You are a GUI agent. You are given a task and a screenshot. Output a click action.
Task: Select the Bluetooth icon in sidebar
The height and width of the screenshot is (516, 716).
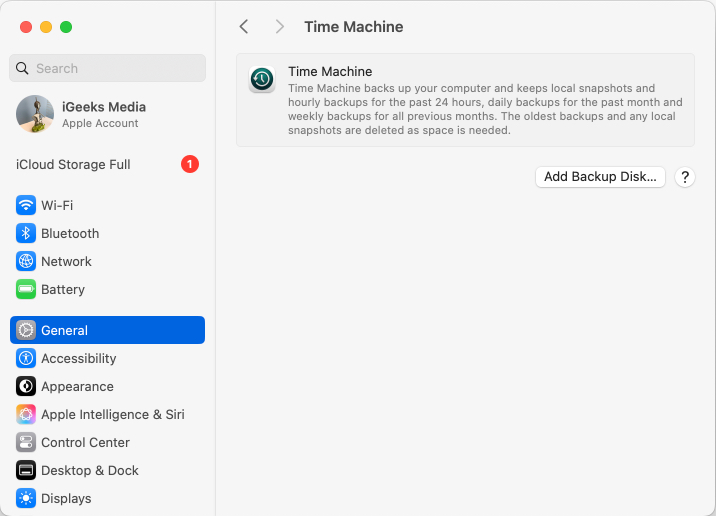[26, 233]
